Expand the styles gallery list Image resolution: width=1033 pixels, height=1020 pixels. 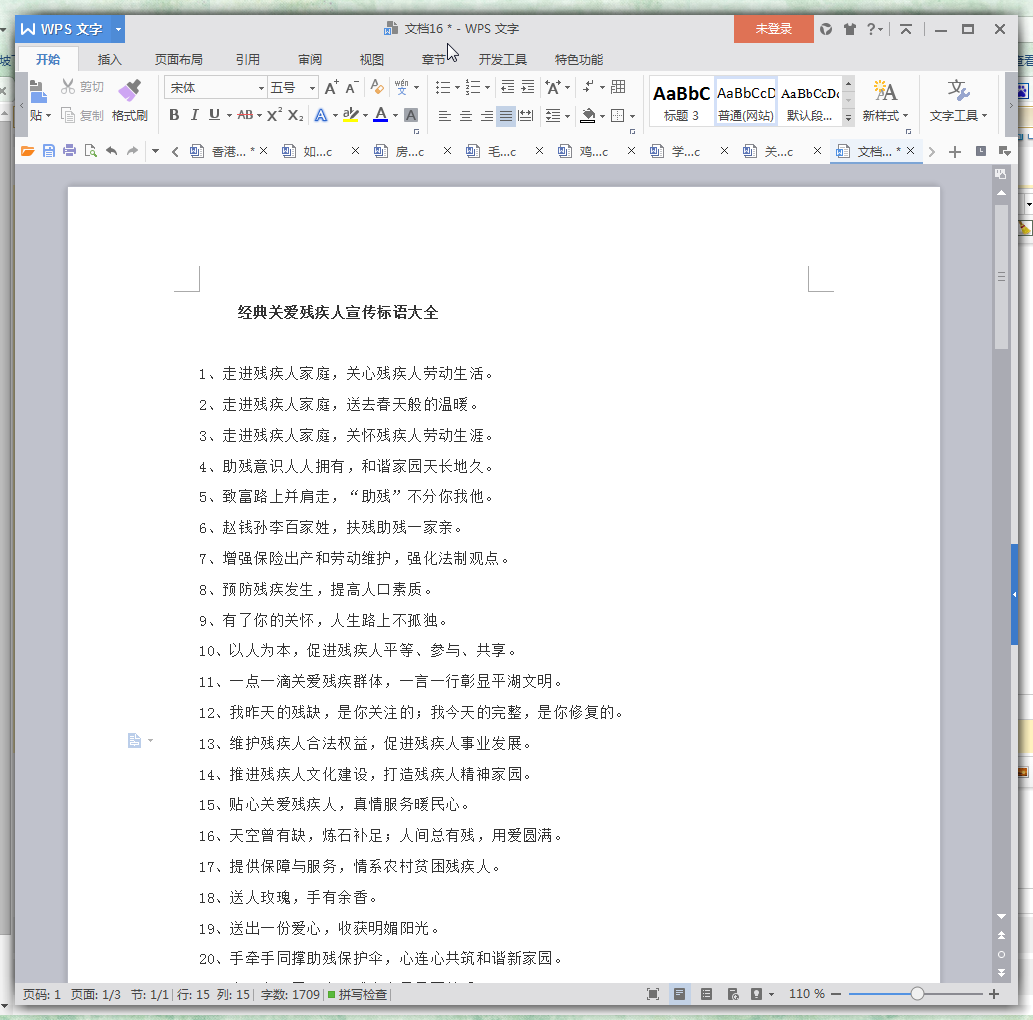point(849,118)
